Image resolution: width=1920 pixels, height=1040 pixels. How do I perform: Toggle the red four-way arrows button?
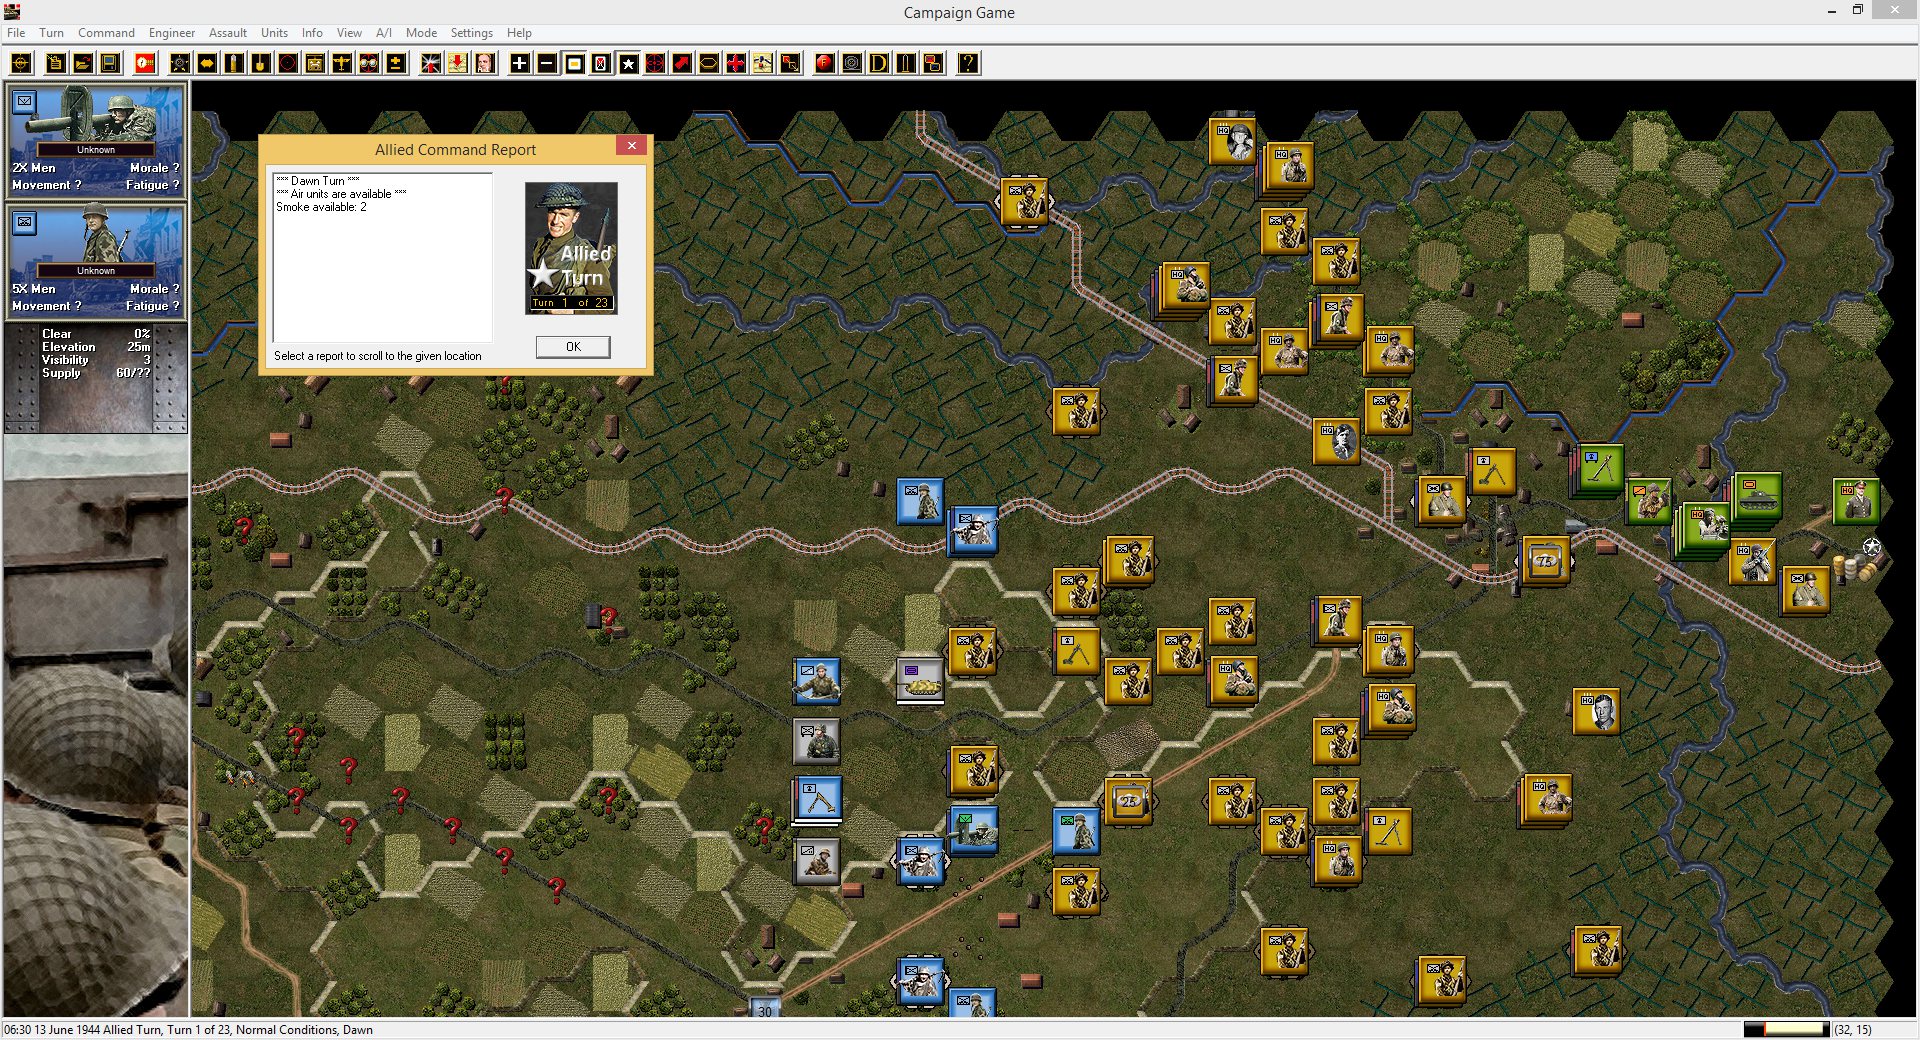pyautogui.click(x=736, y=63)
